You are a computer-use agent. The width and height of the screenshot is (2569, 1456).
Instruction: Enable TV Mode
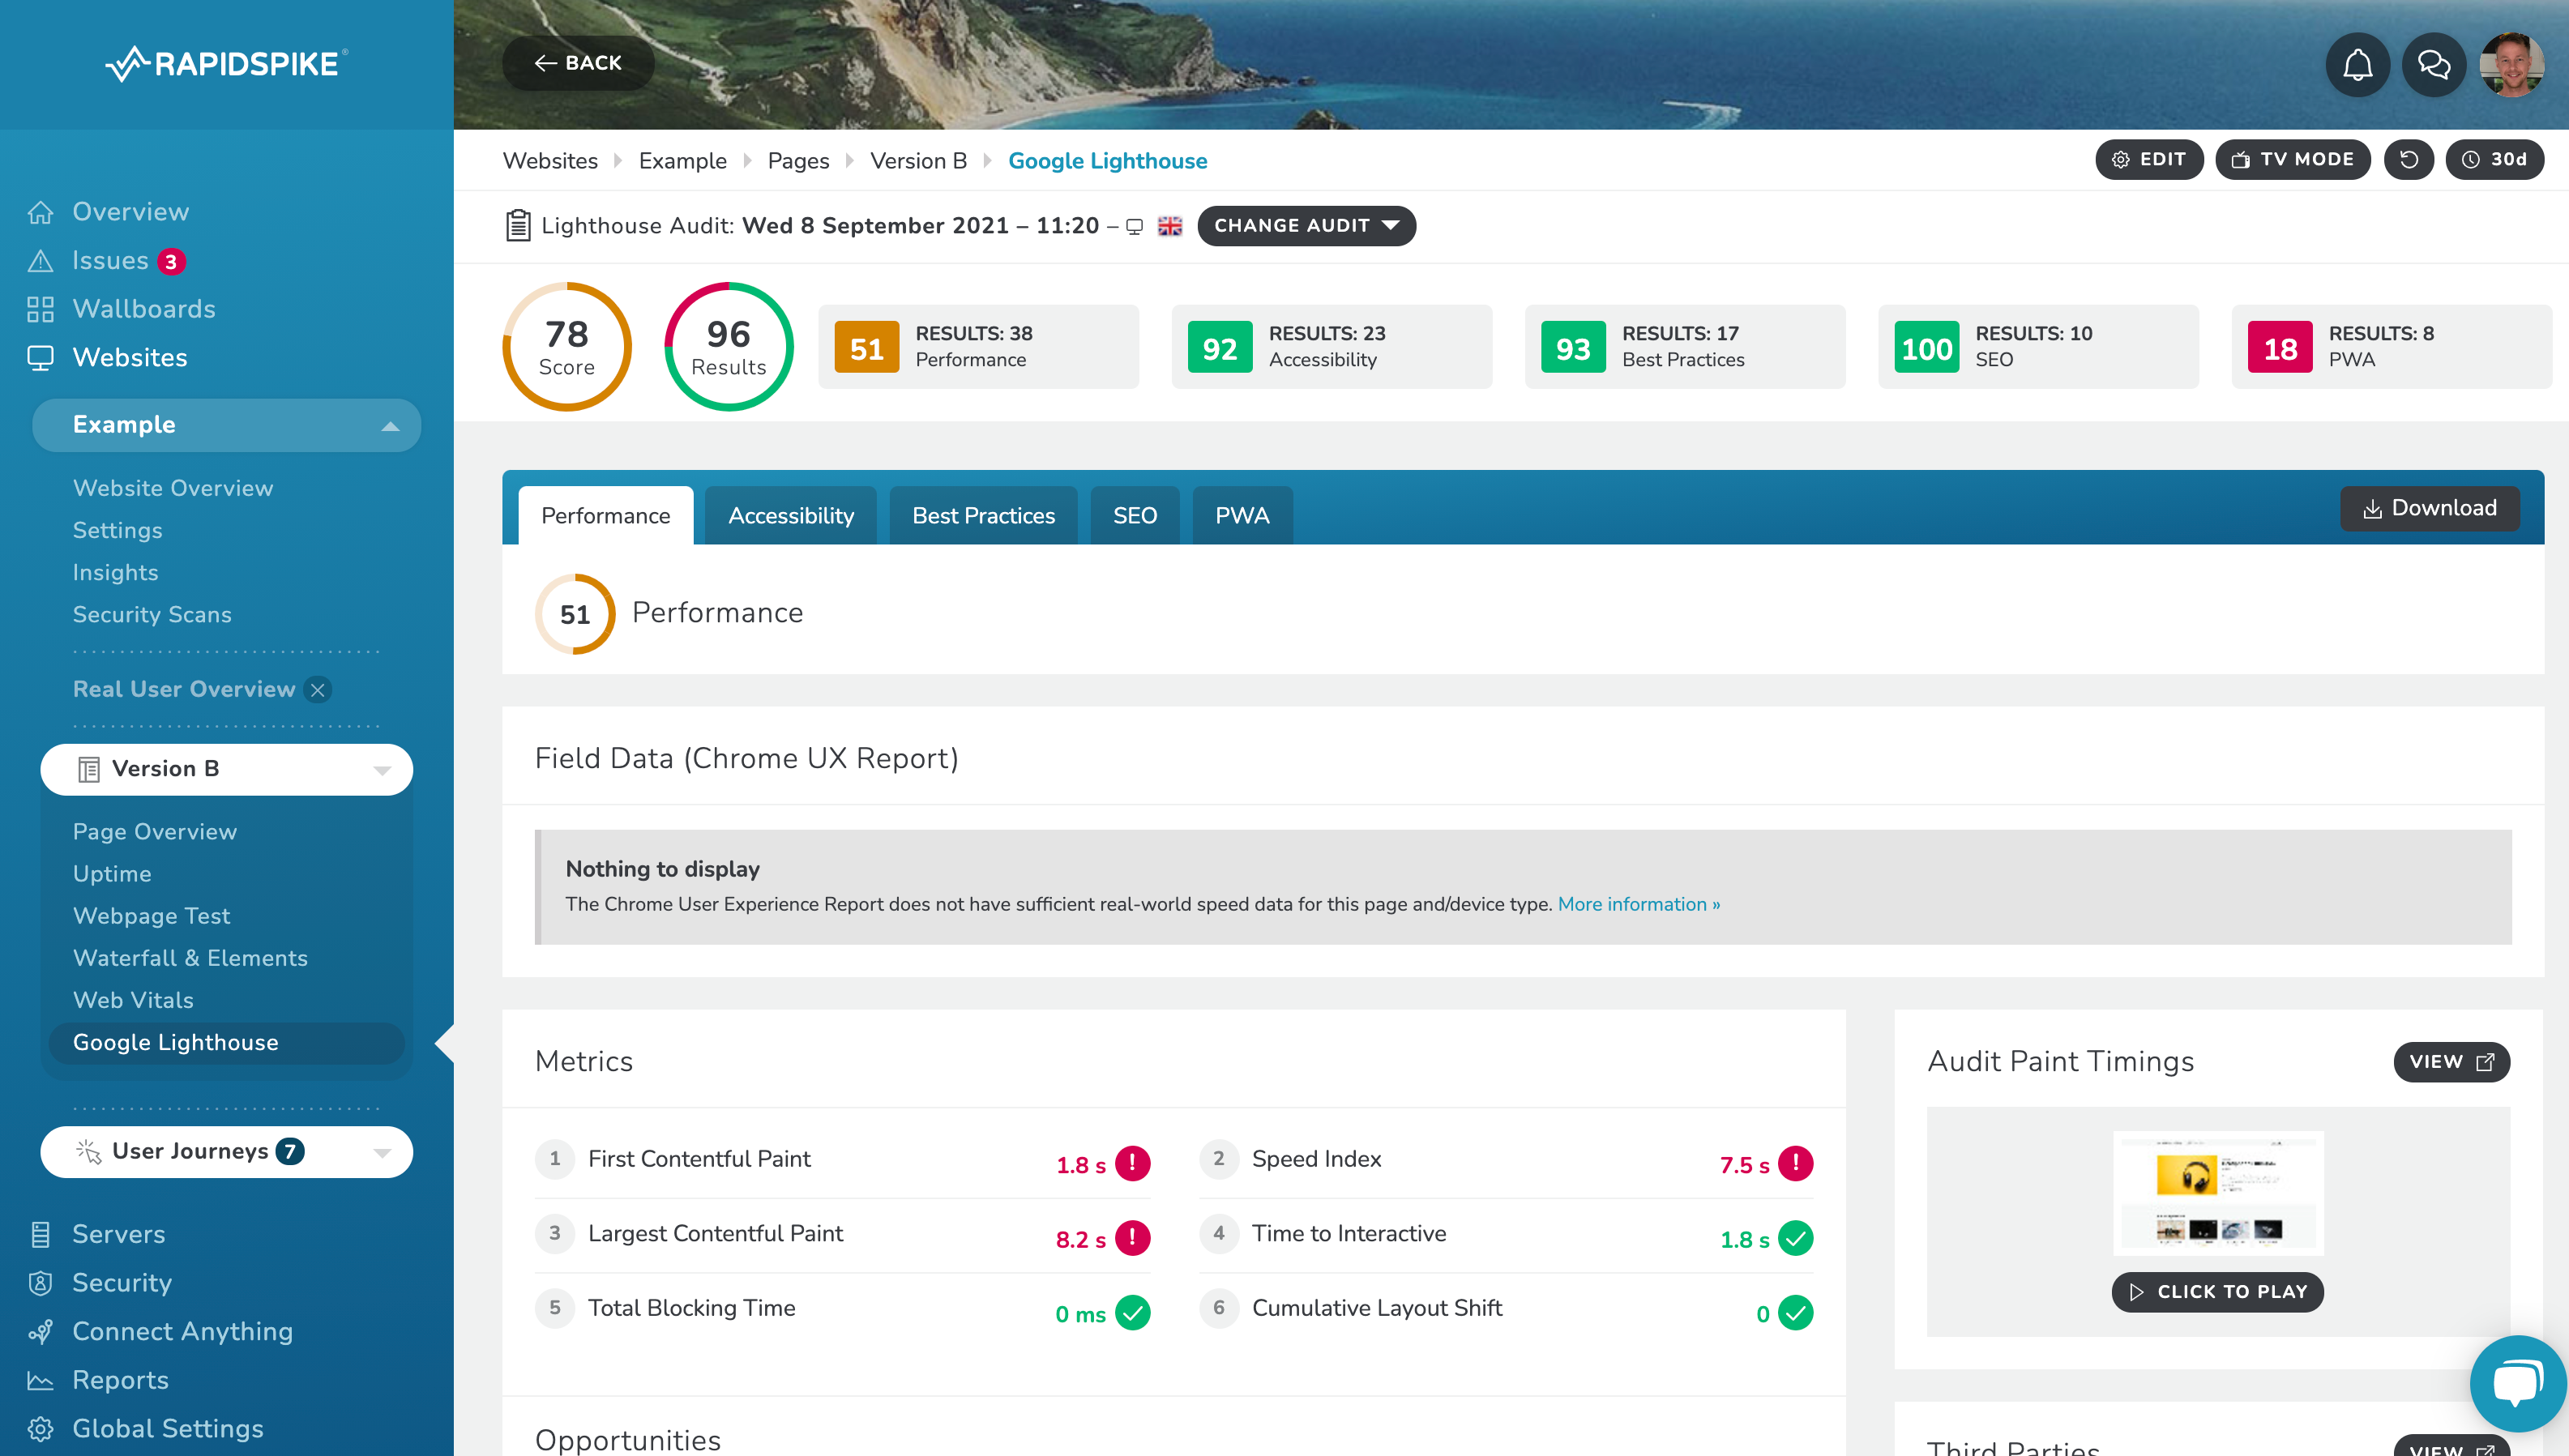(x=2293, y=160)
